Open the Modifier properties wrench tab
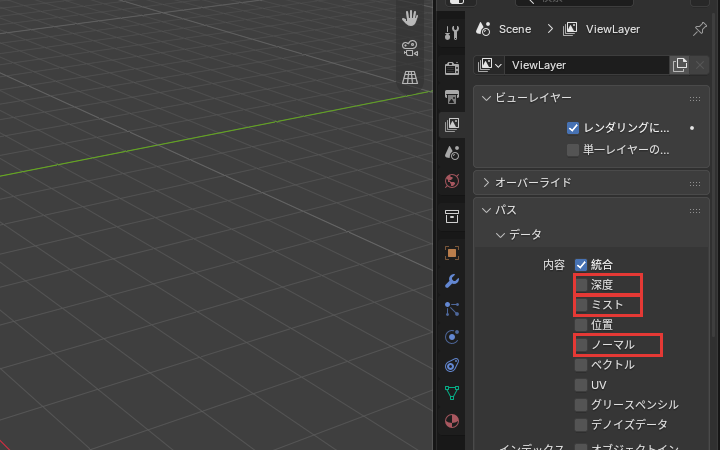The image size is (720, 450). pos(452,281)
